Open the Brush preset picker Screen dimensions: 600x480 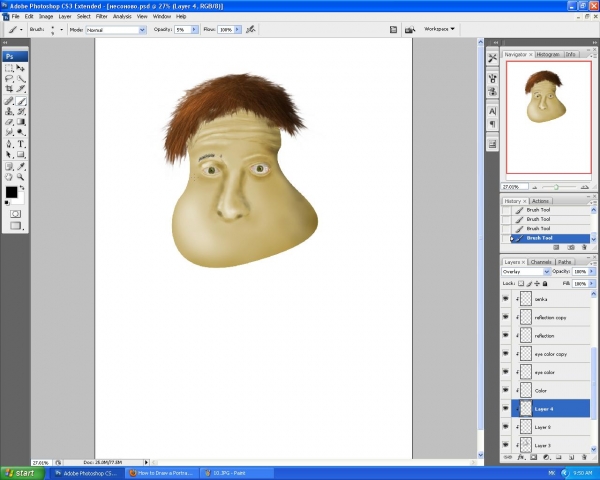(61, 29)
